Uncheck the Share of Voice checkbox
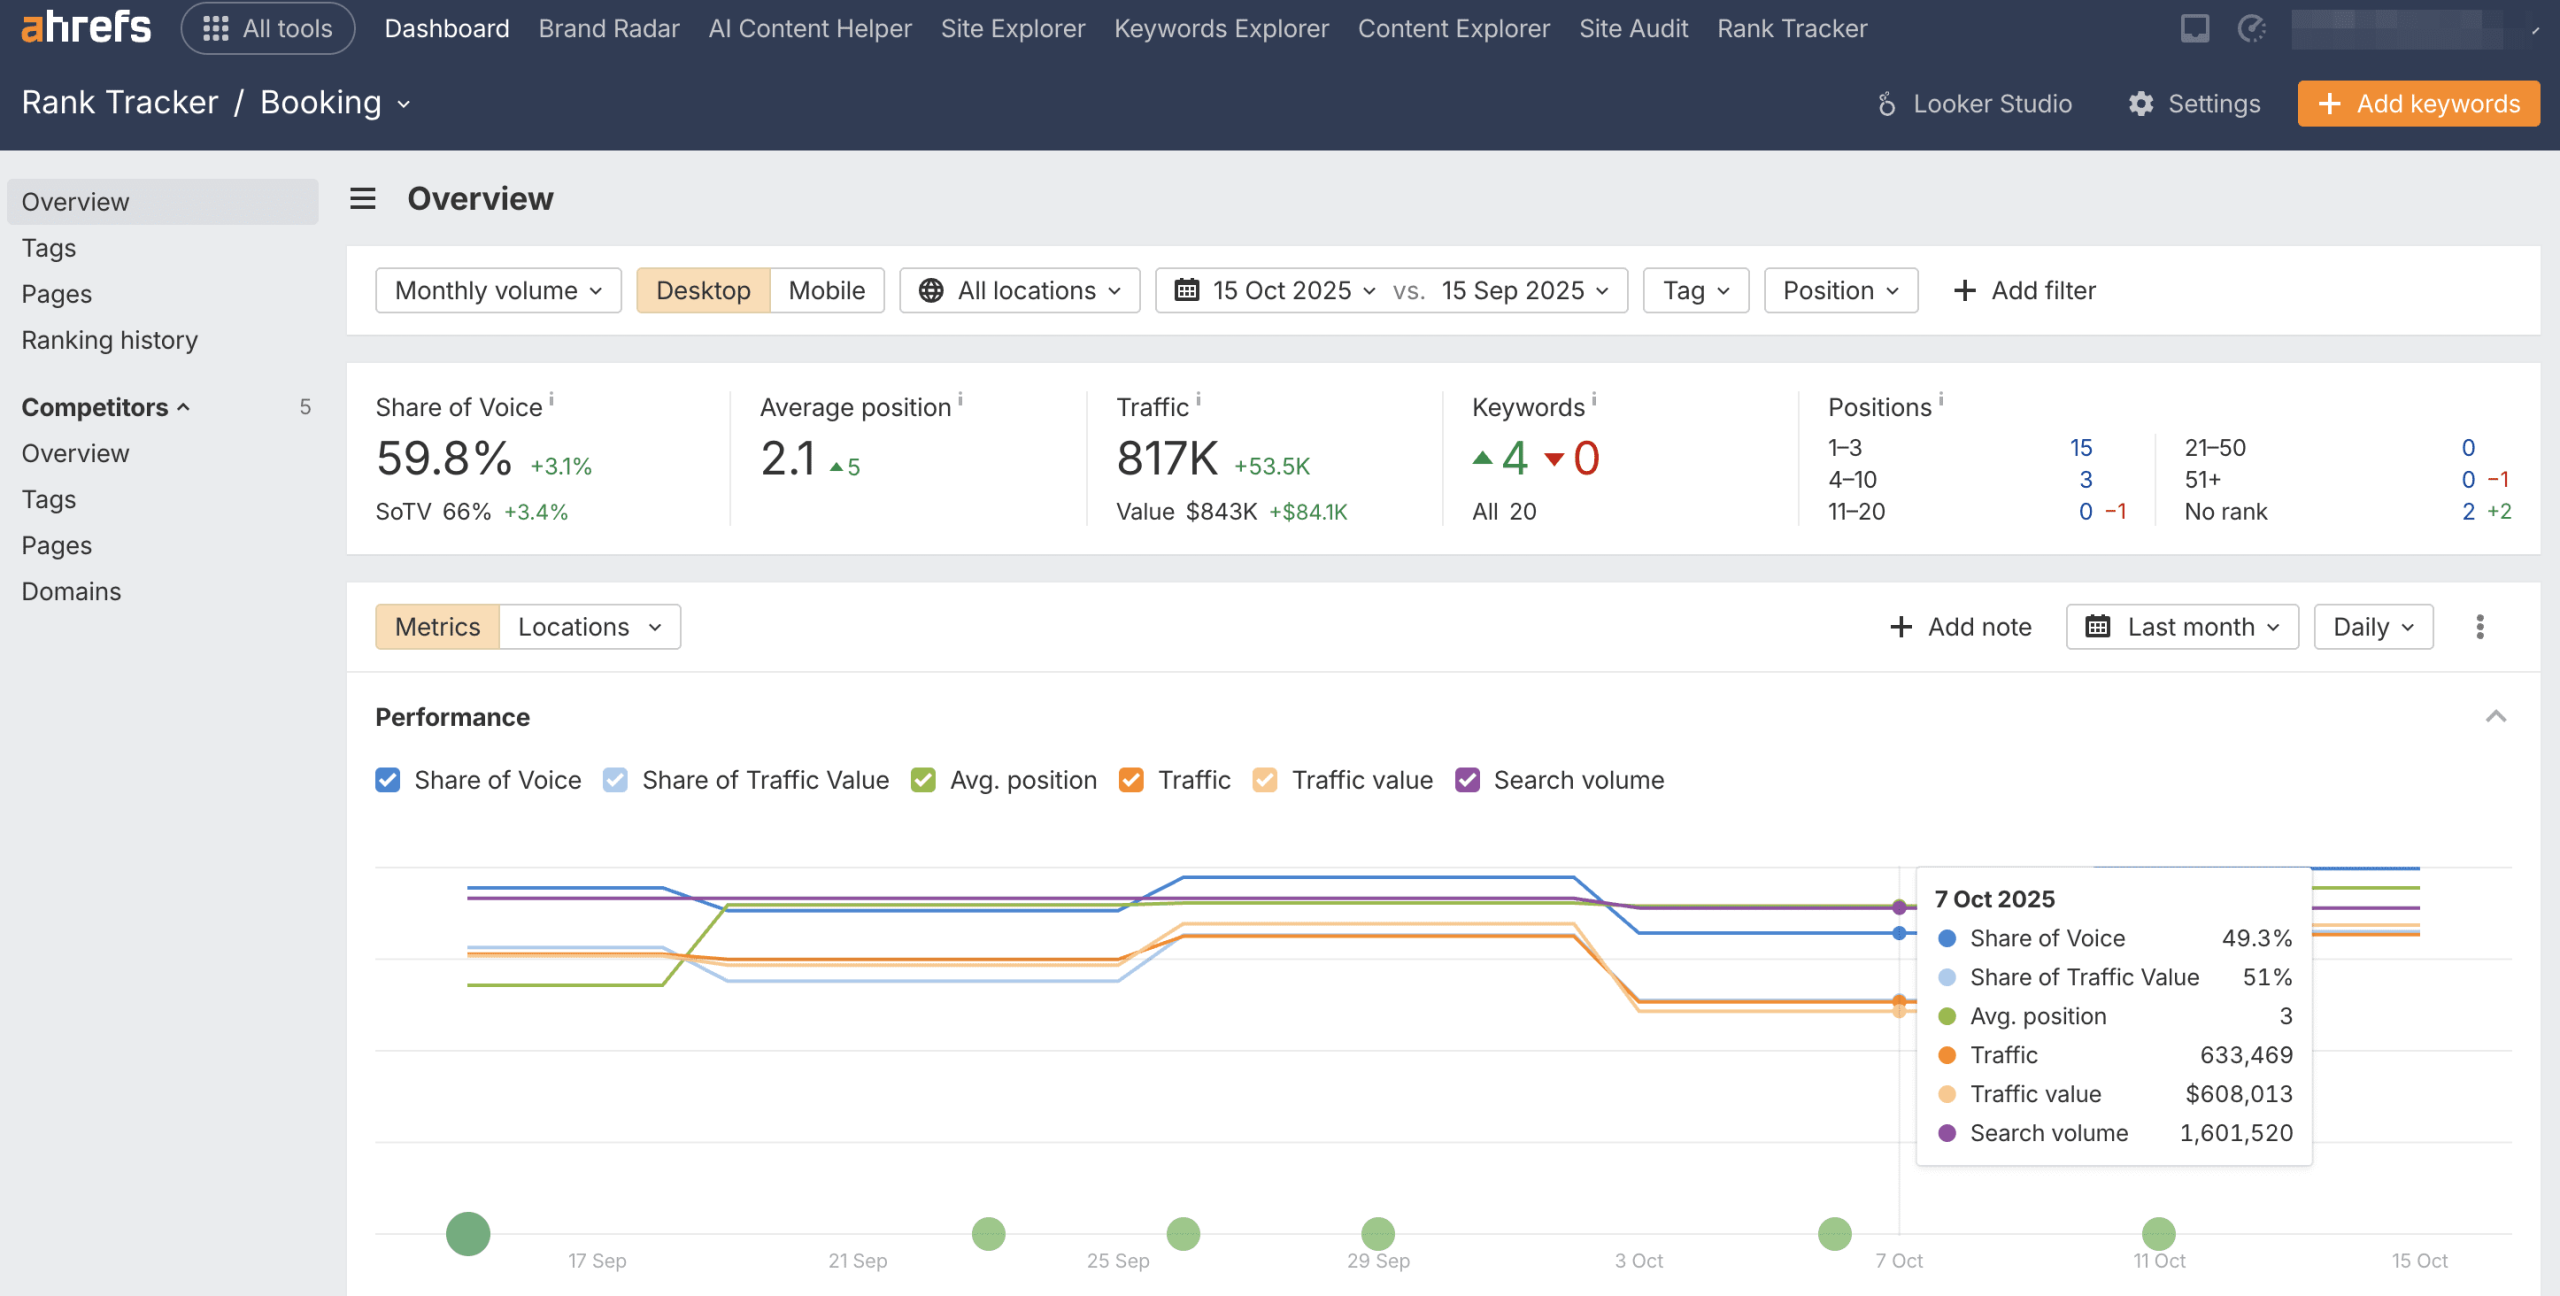The width and height of the screenshot is (2560, 1296). (388, 780)
